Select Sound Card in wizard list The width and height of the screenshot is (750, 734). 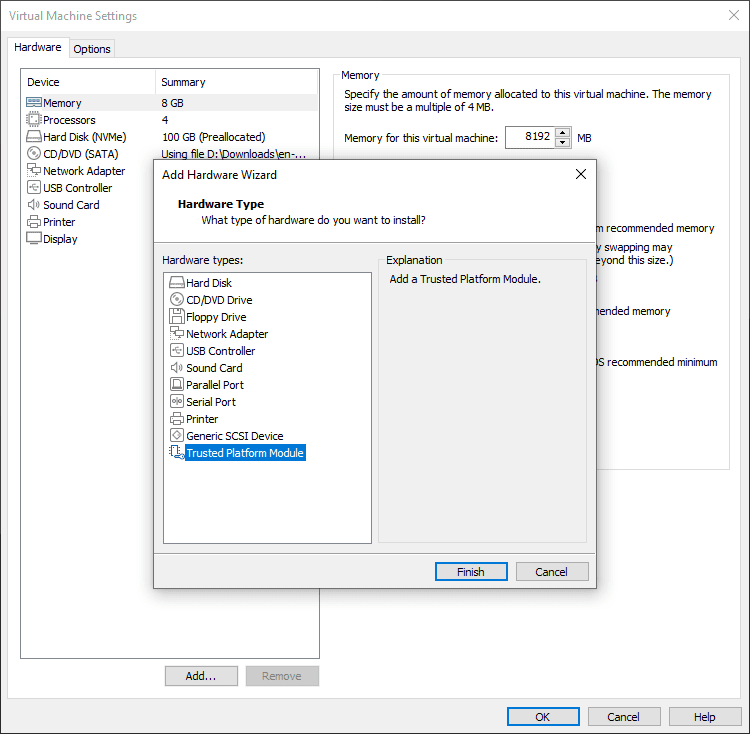(214, 368)
